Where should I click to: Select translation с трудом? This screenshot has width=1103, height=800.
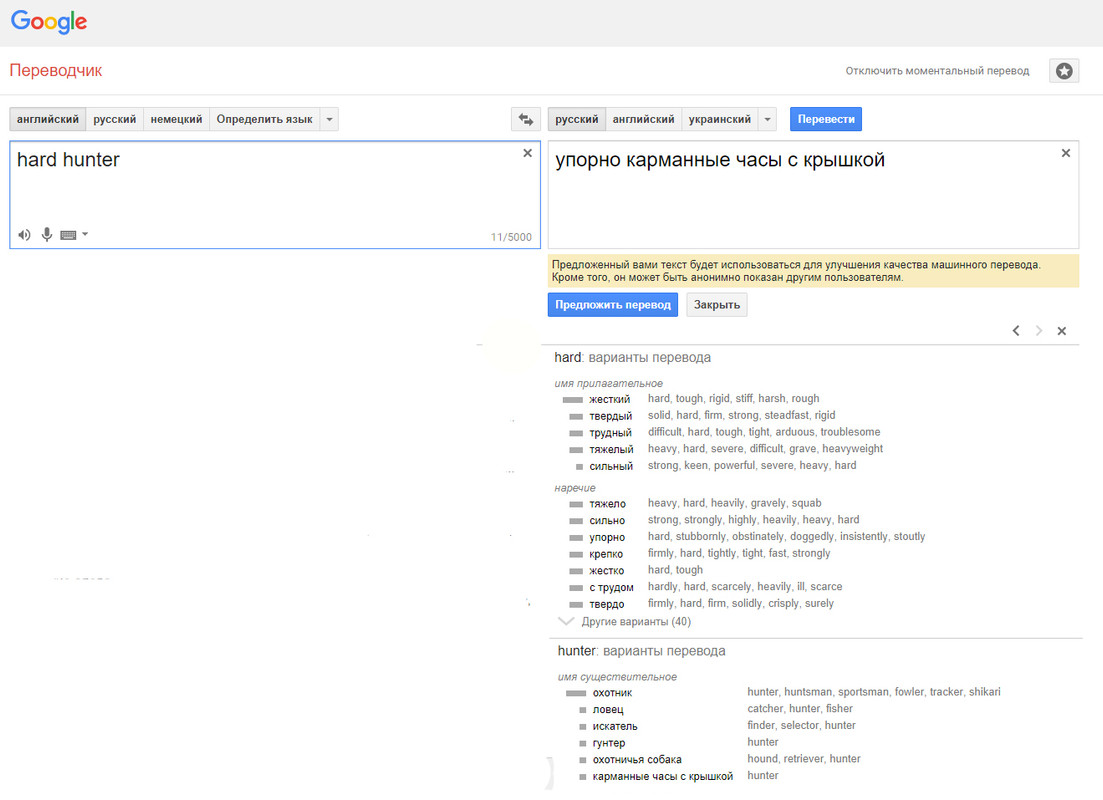611,588
